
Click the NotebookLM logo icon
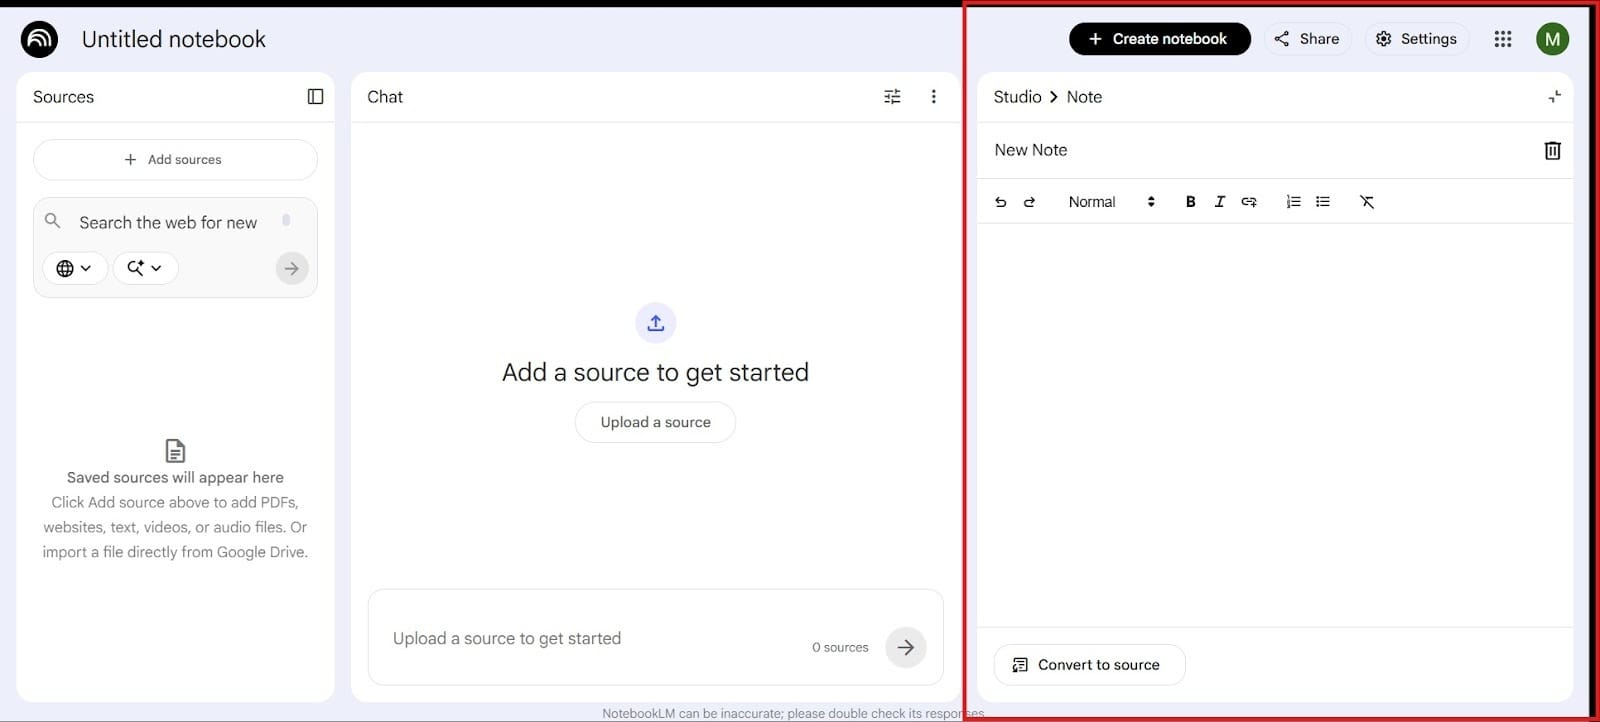[39, 39]
